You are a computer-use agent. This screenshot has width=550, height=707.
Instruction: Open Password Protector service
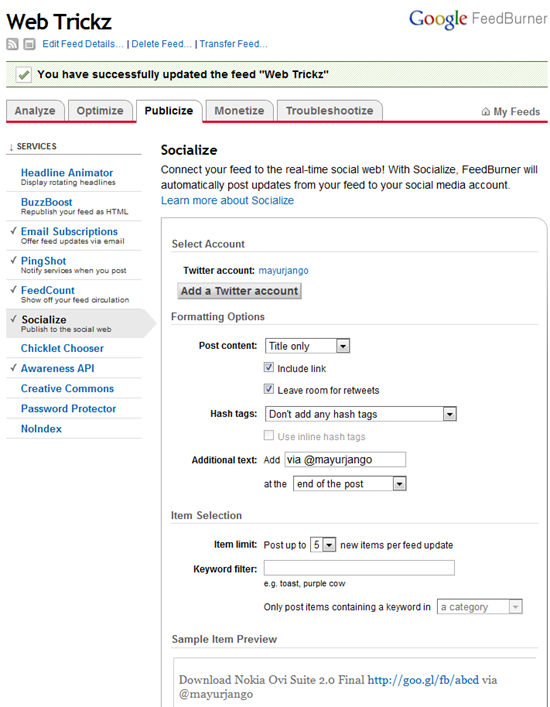69,409
